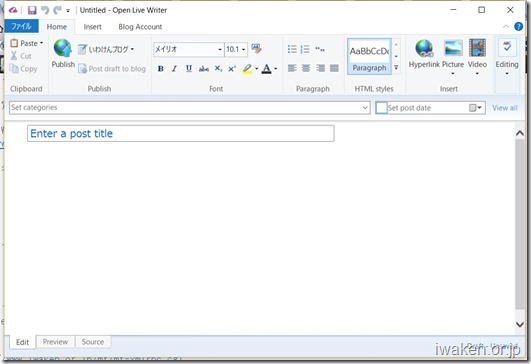Insert a bulleted list
The width and height of the screenshot is (531, 364).
[292, 49]
